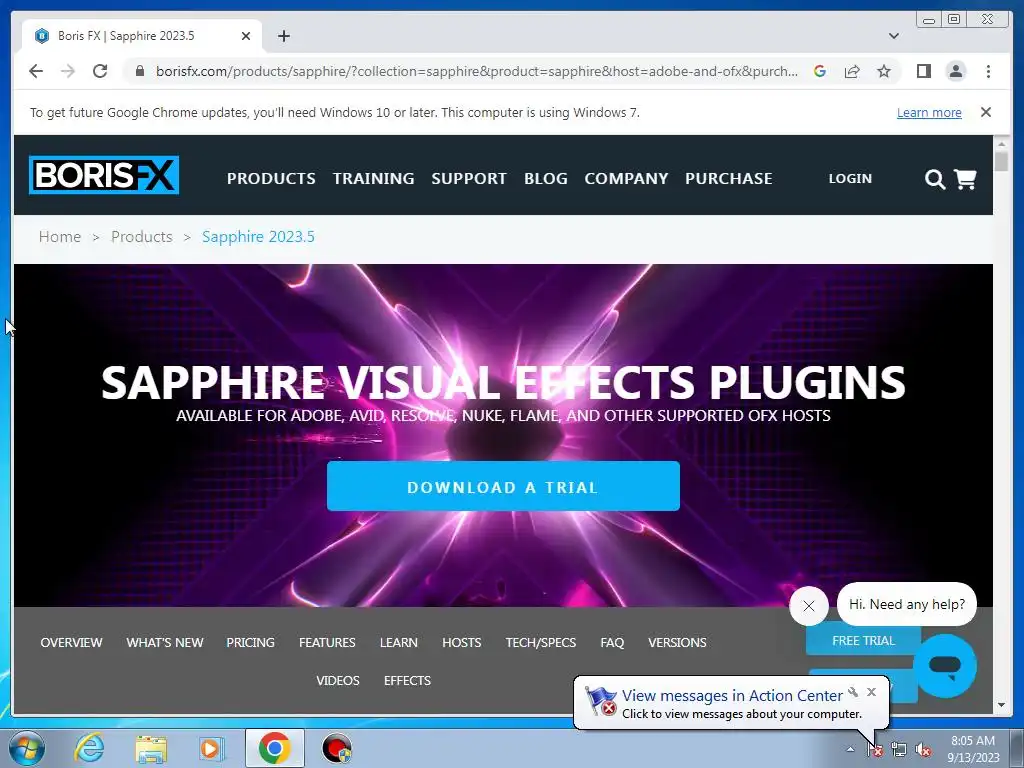Click the browser forward arrow
This screenshot has height=768, width=1024.
click(68, 71)
